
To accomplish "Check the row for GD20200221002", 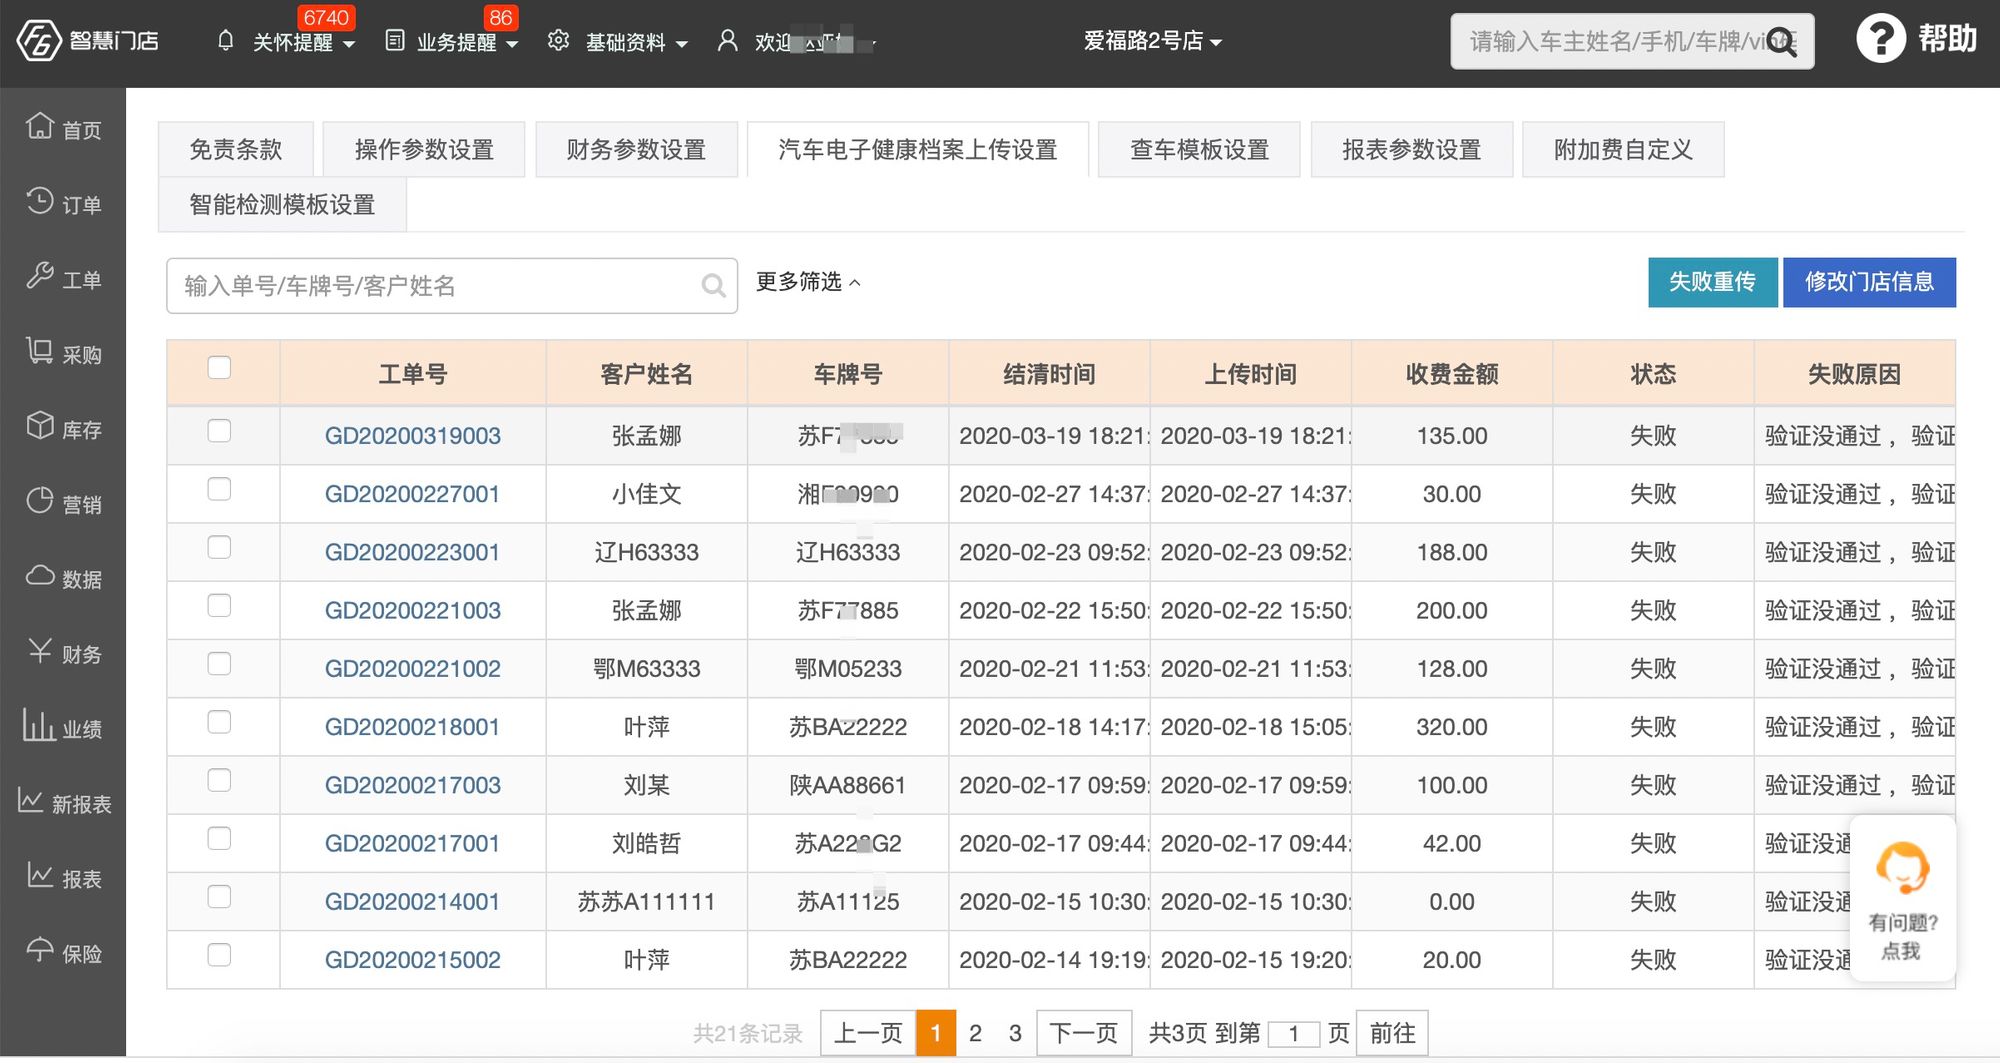I will coord(219,664).
